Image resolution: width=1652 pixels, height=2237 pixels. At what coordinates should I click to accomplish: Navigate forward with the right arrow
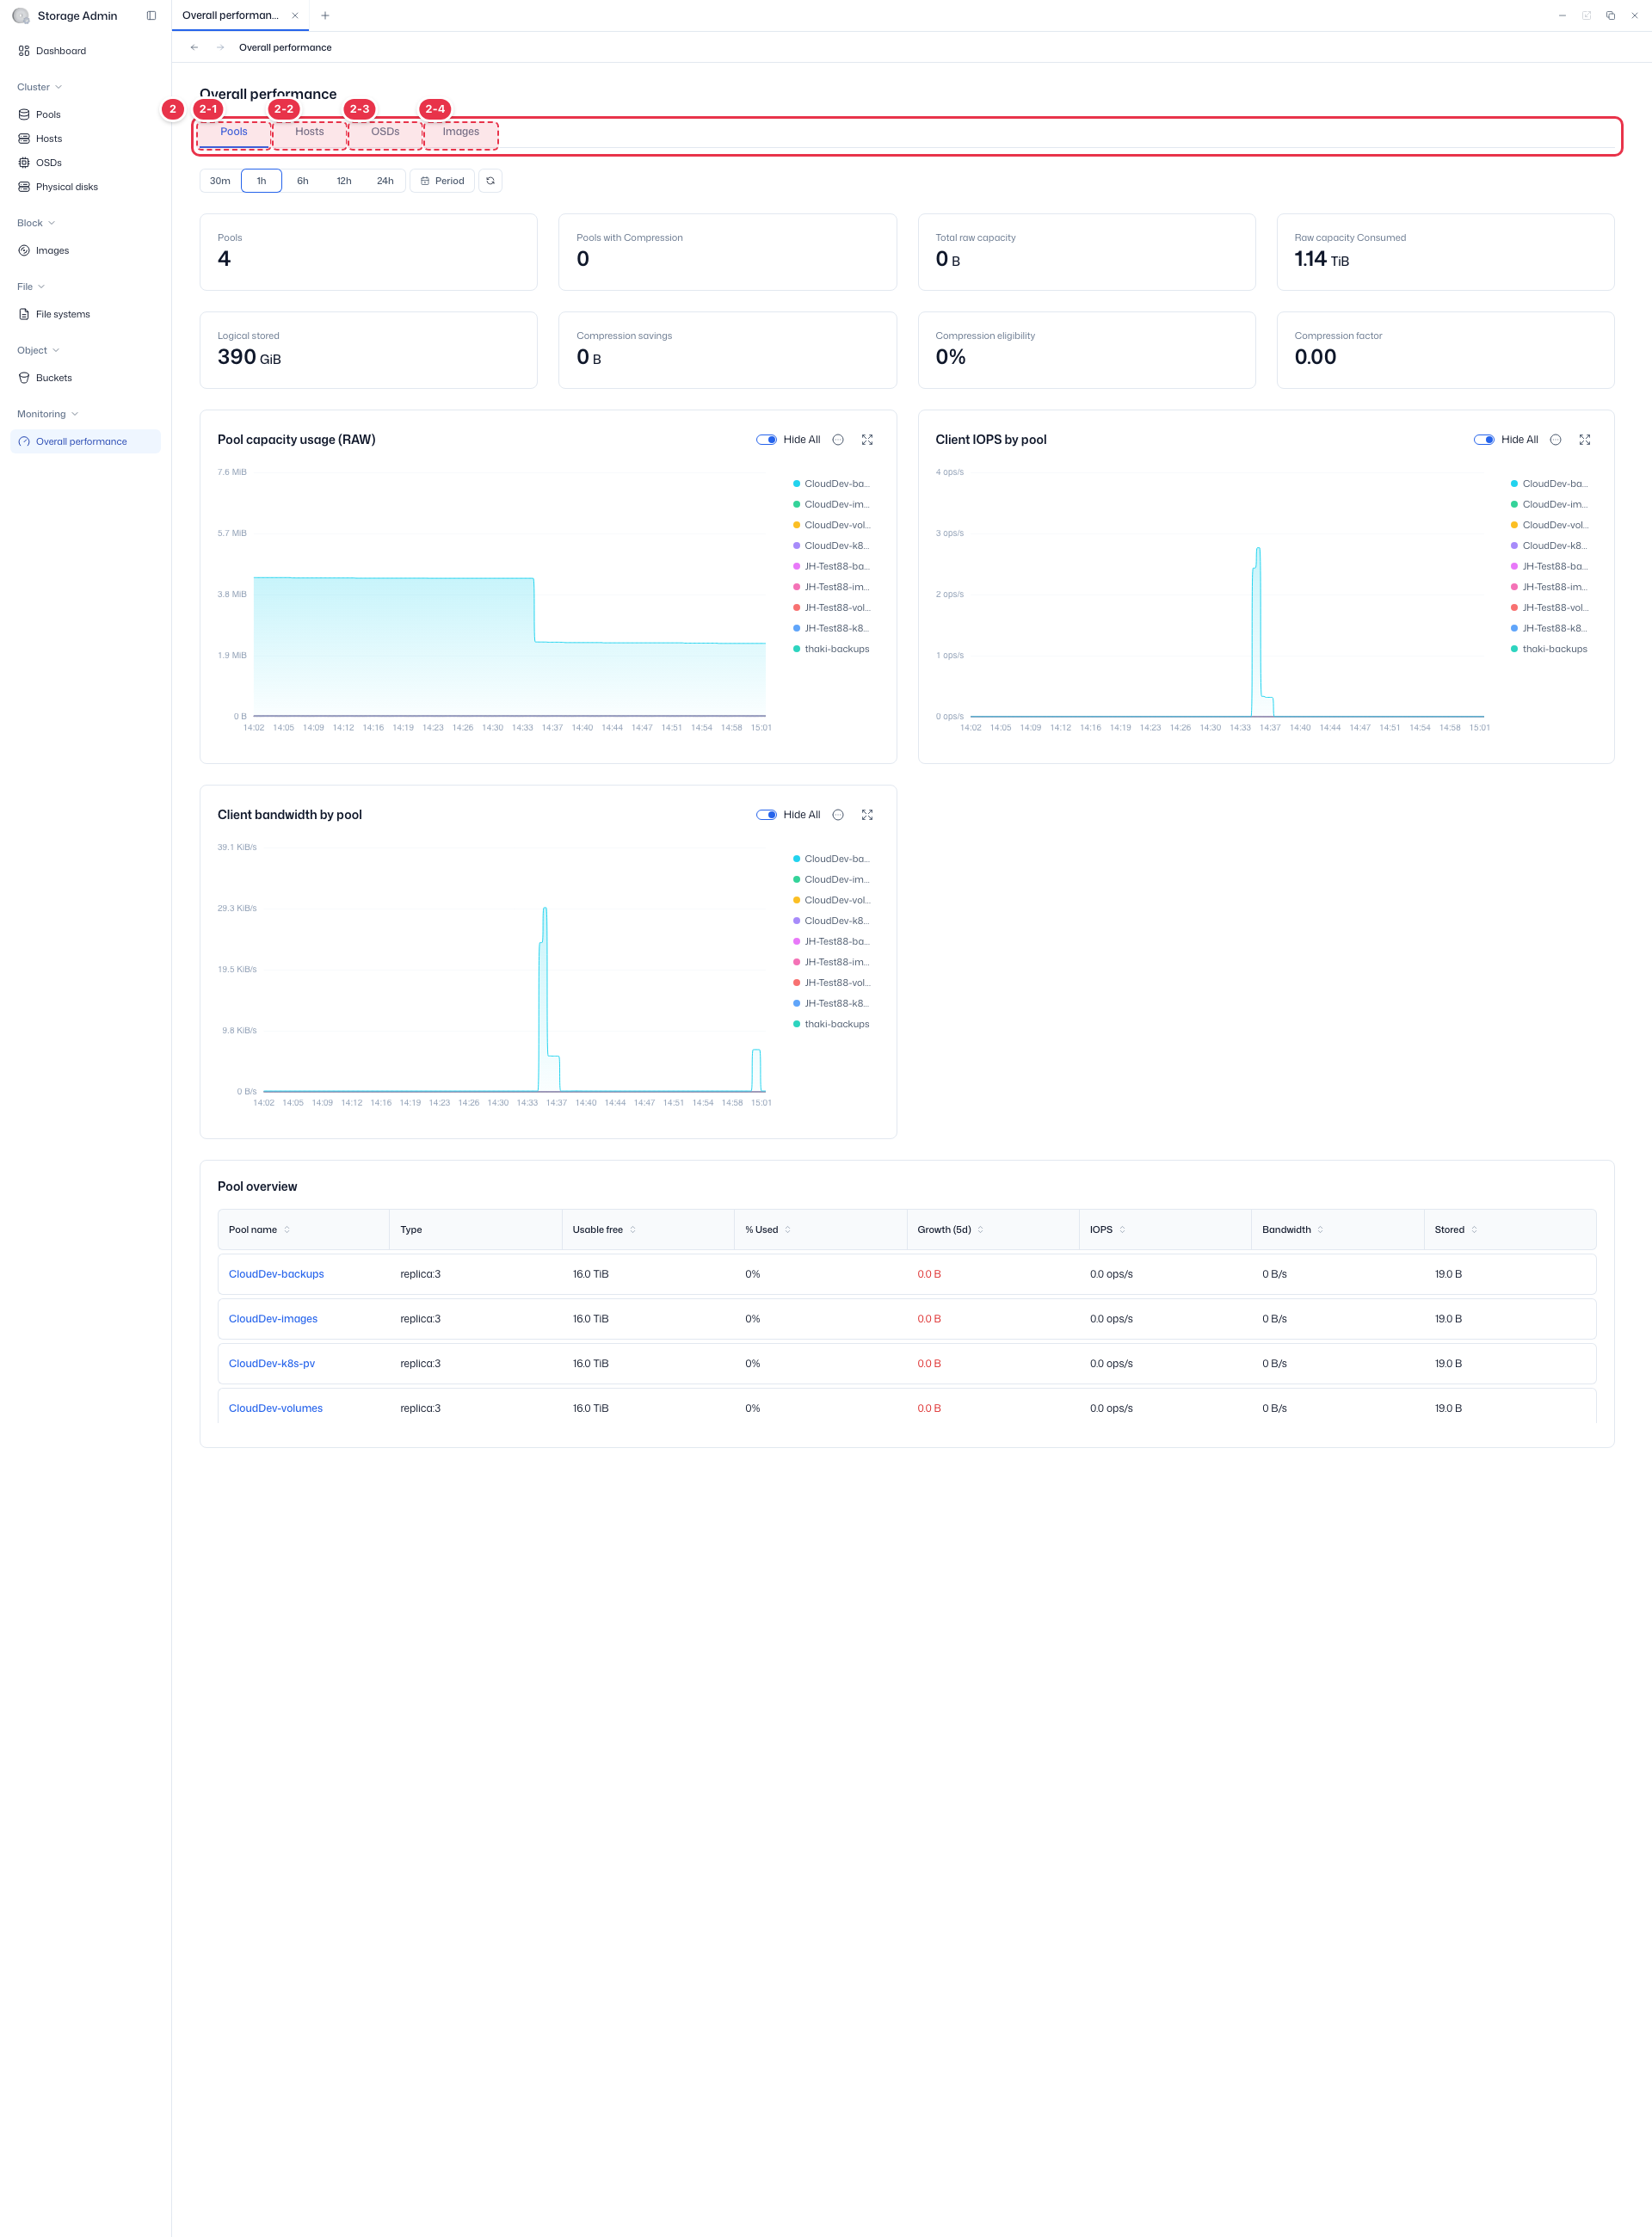220,47
